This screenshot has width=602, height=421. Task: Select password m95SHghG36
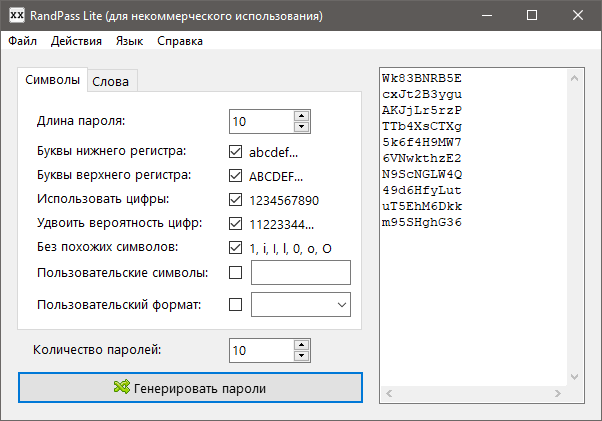coord(422,222)
